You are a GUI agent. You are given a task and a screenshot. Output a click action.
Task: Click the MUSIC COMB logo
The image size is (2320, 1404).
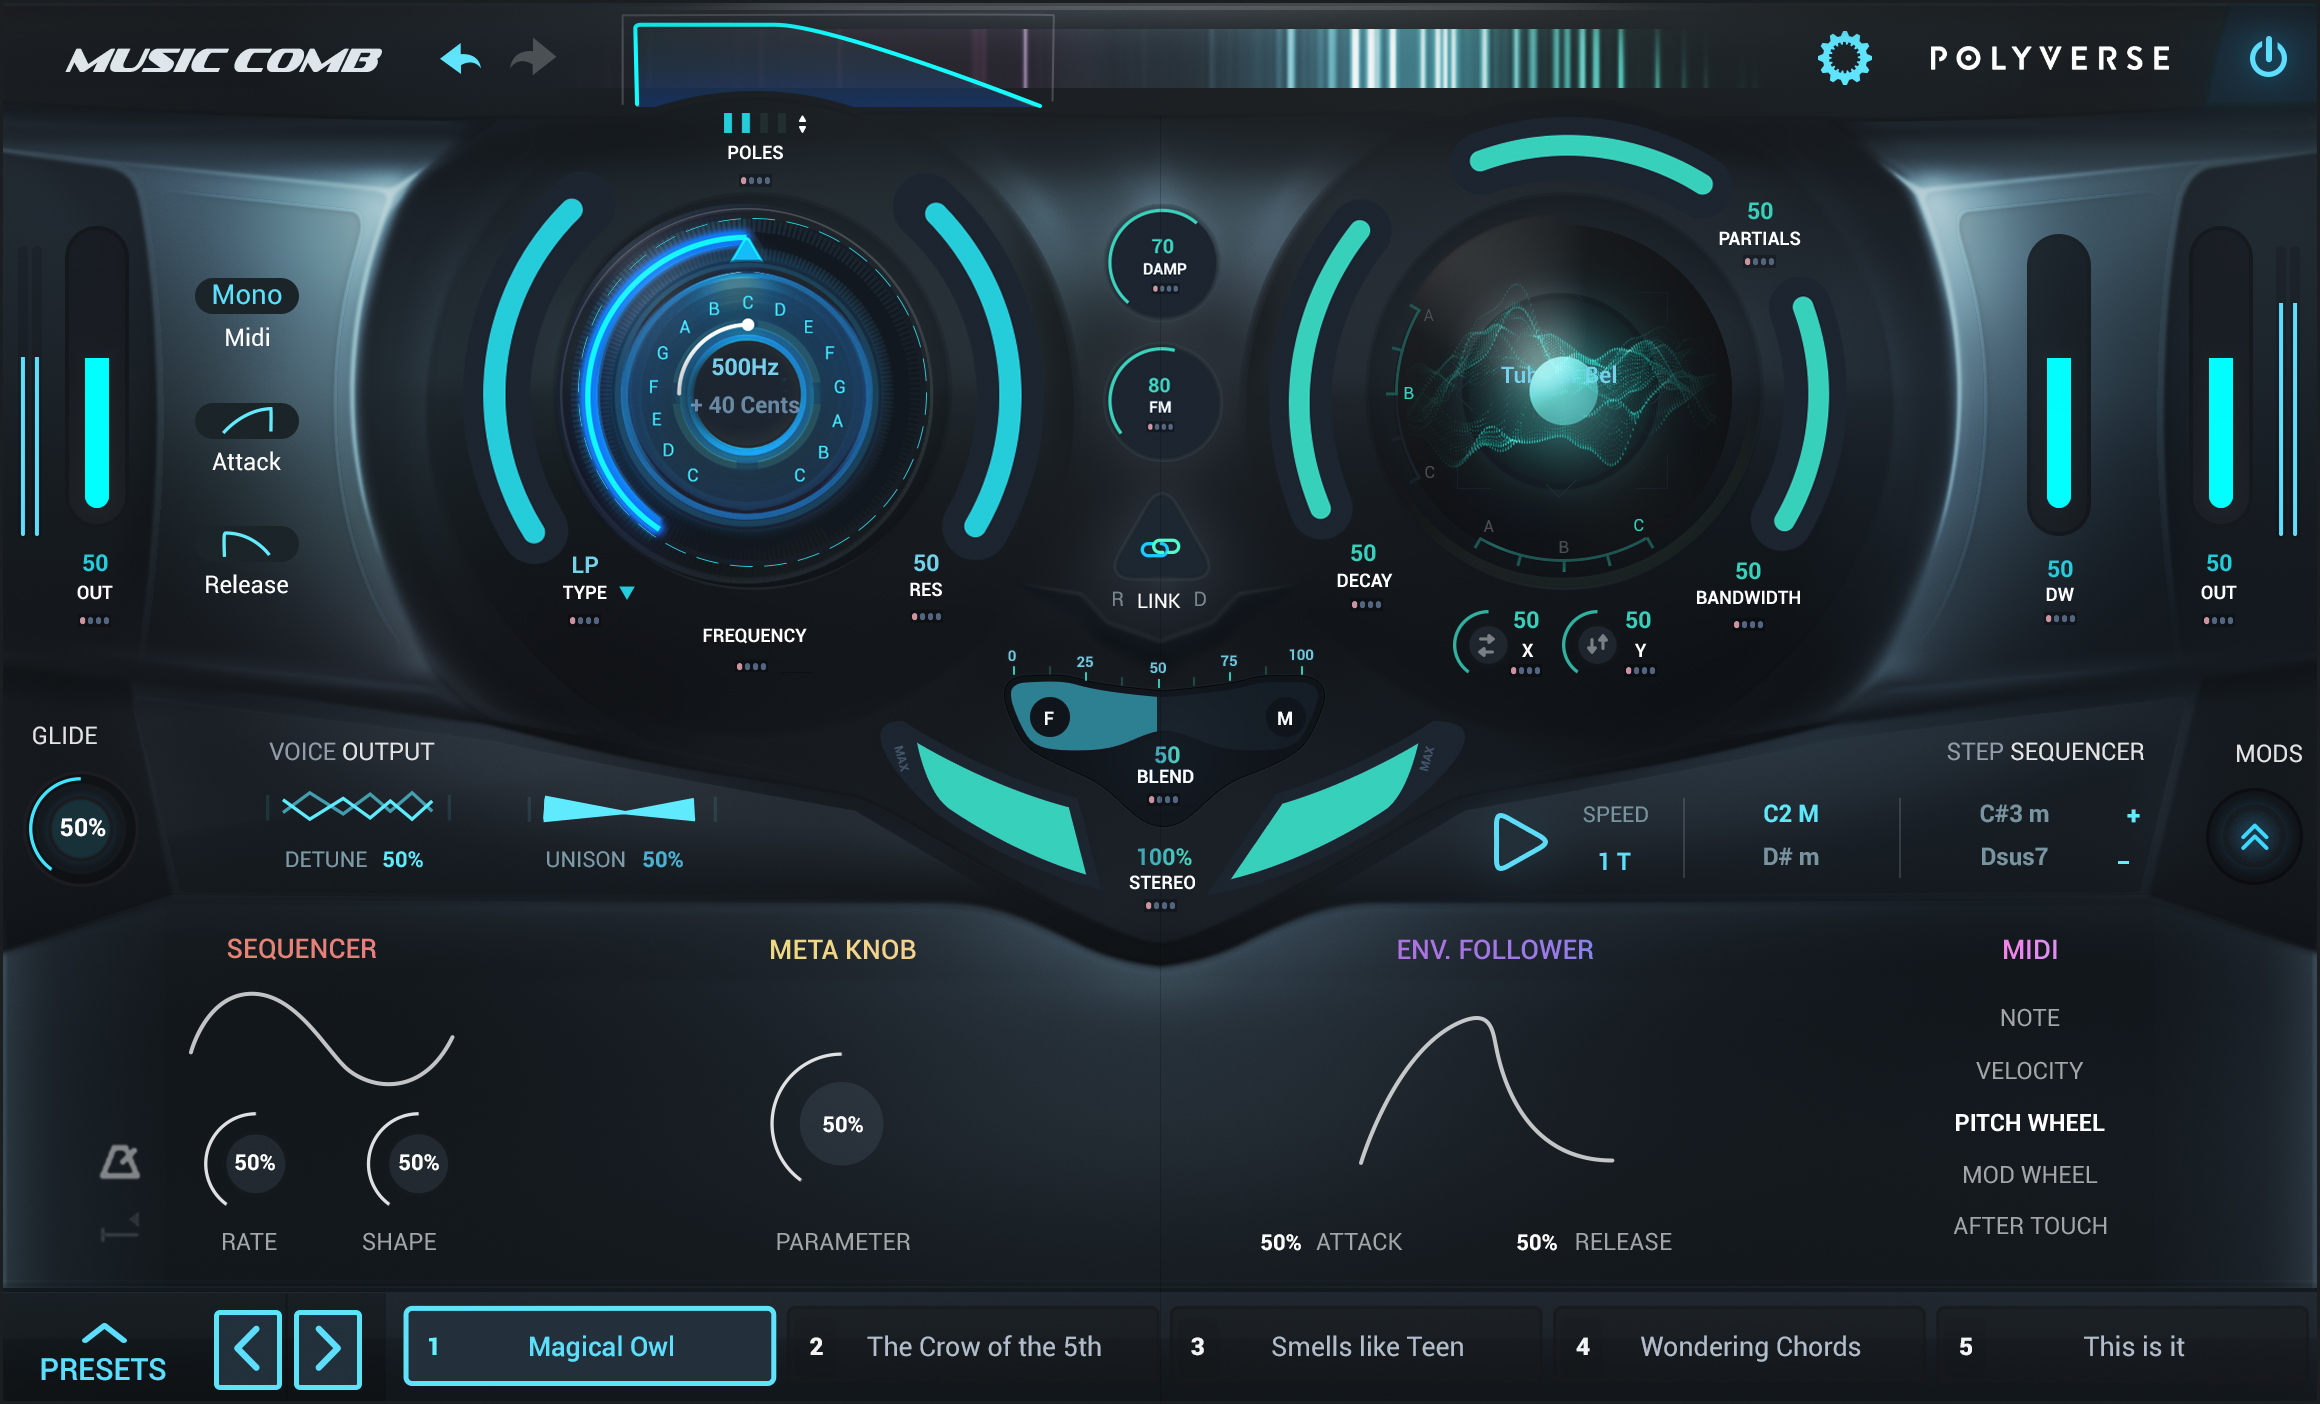(x=224, y=60)
